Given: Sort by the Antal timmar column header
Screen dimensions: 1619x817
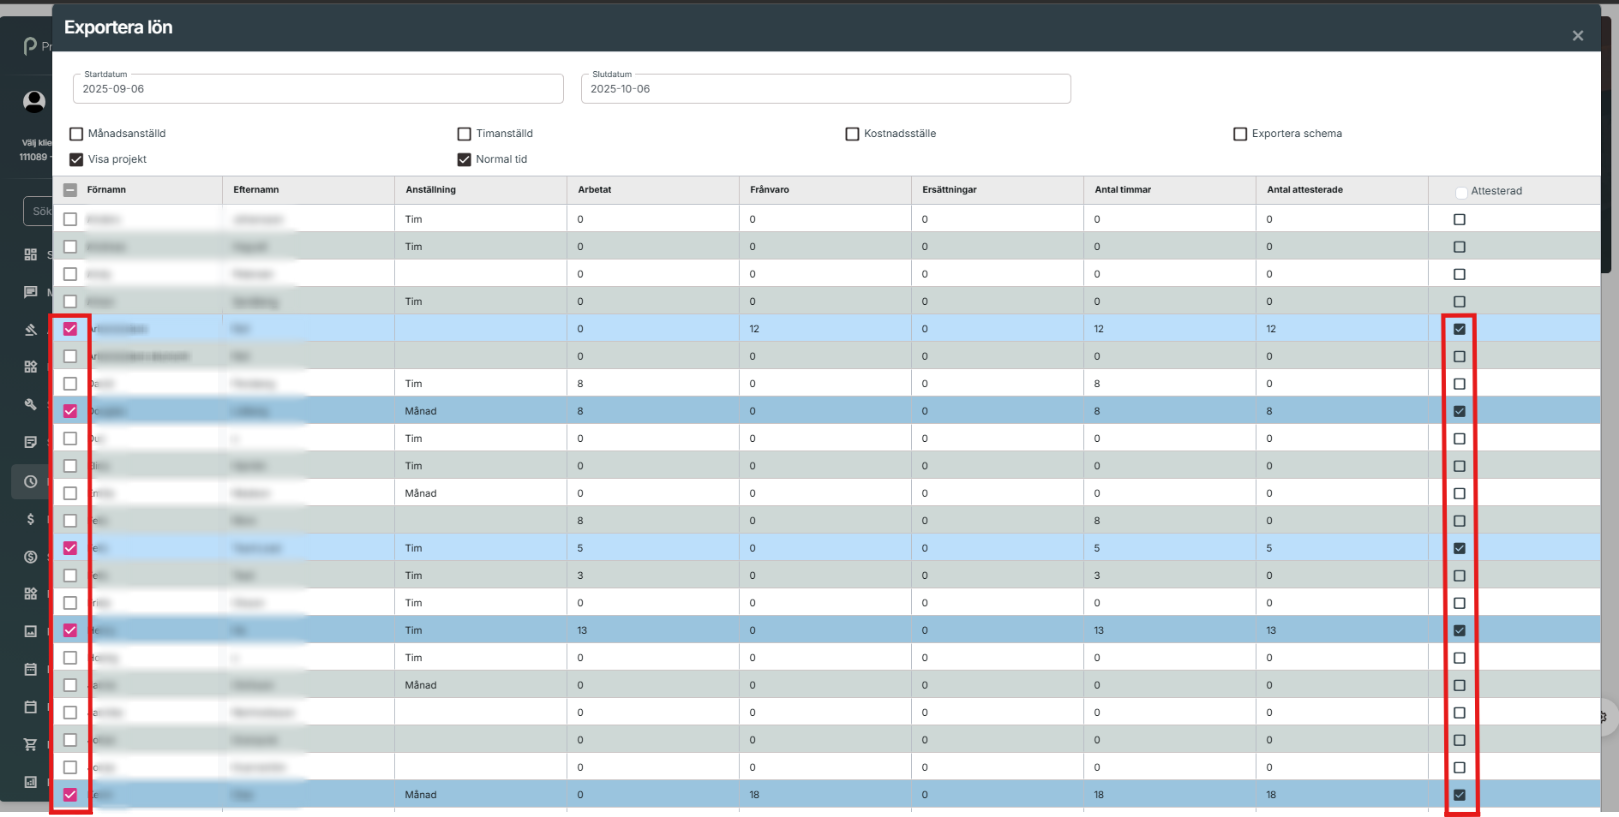Looking at the screenshot, I should tap(1122, 190).
